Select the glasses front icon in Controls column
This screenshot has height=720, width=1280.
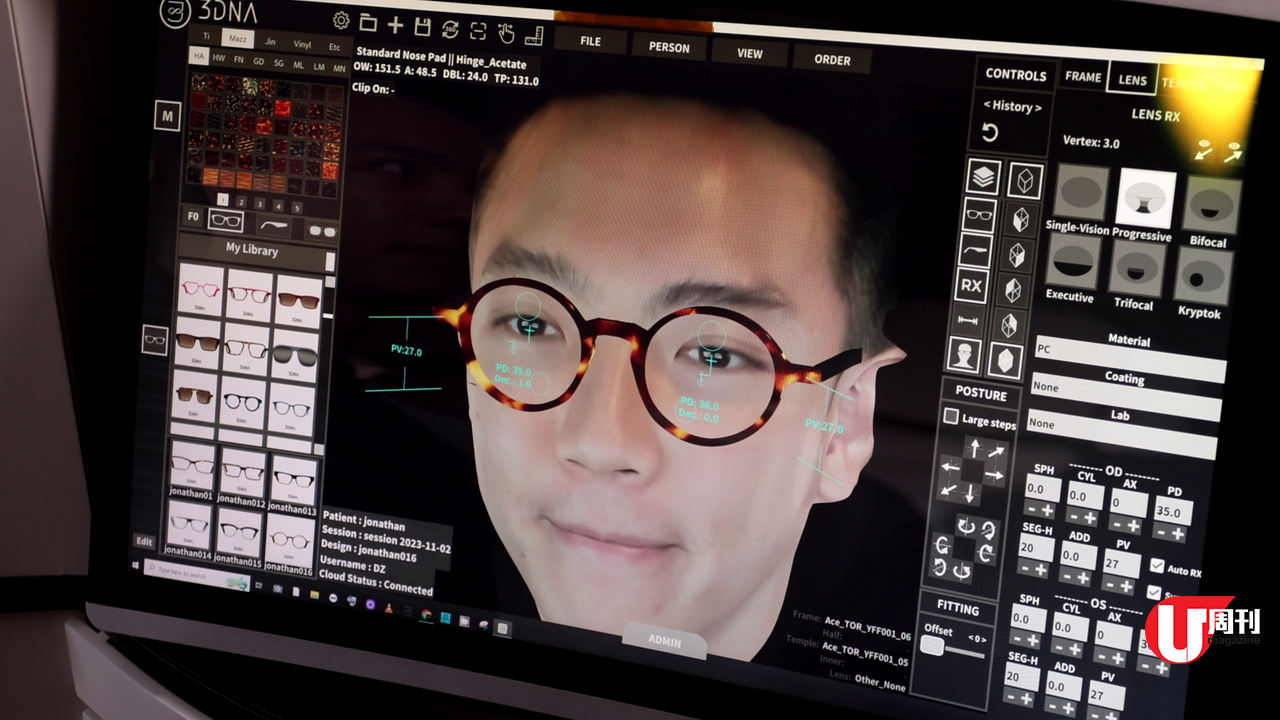(x=979, y=214)
